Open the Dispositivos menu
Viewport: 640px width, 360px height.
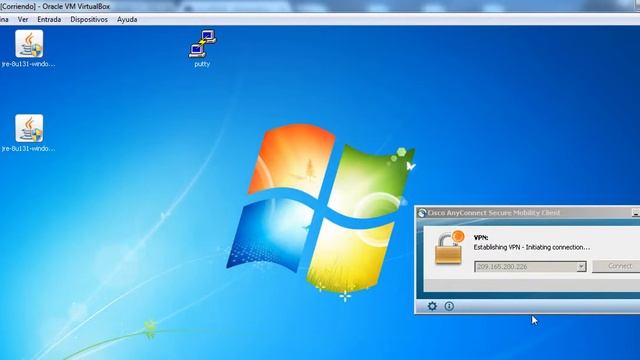click(89, 19)
